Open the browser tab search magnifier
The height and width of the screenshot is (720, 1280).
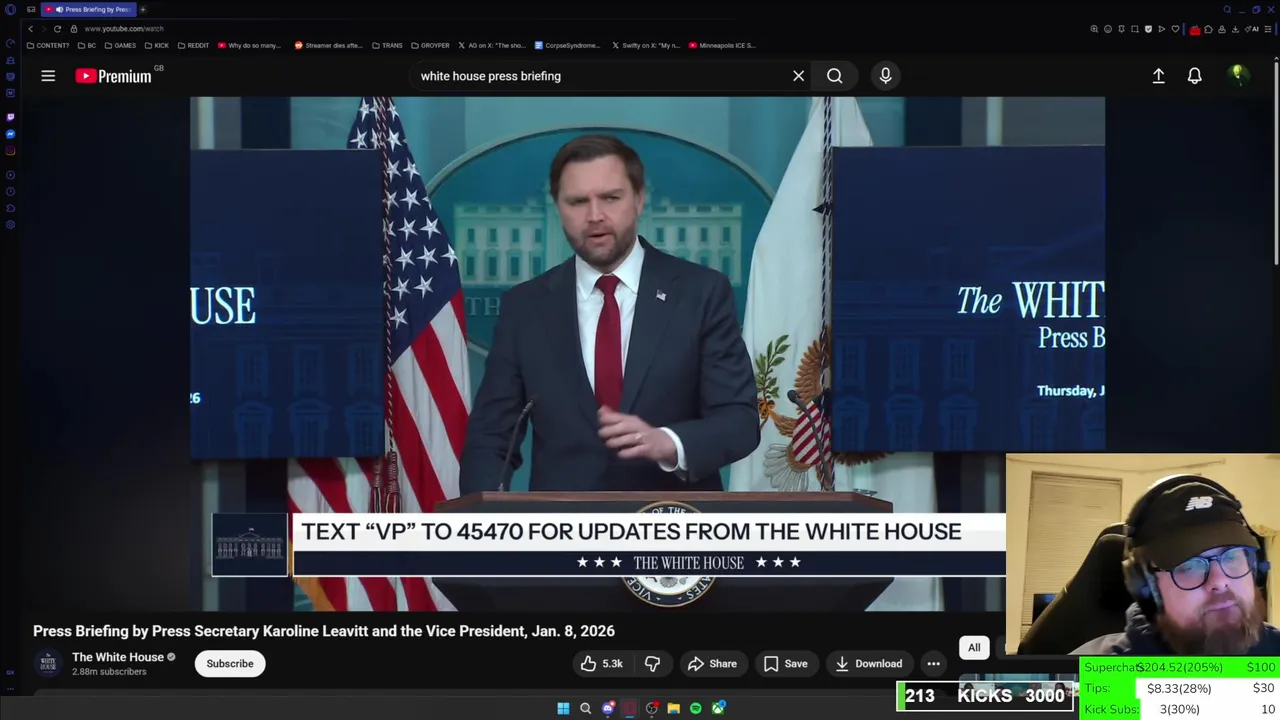pyautogui.click(x=1227, y=9)
